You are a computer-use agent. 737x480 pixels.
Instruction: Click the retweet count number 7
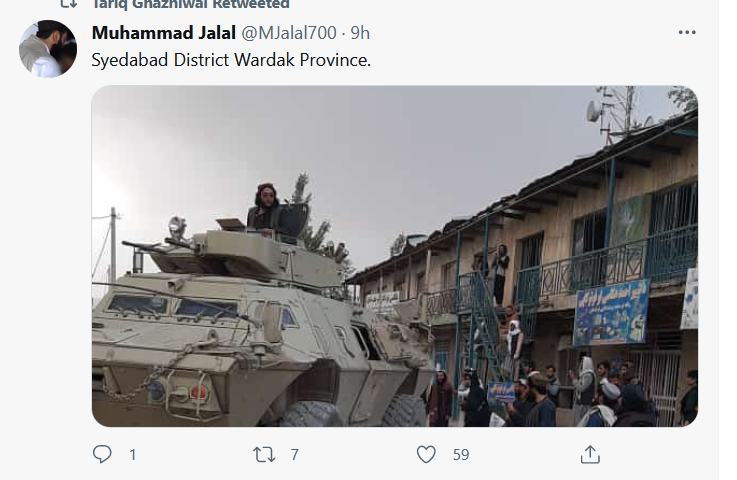pyautogui.click(x=294, y=455)
